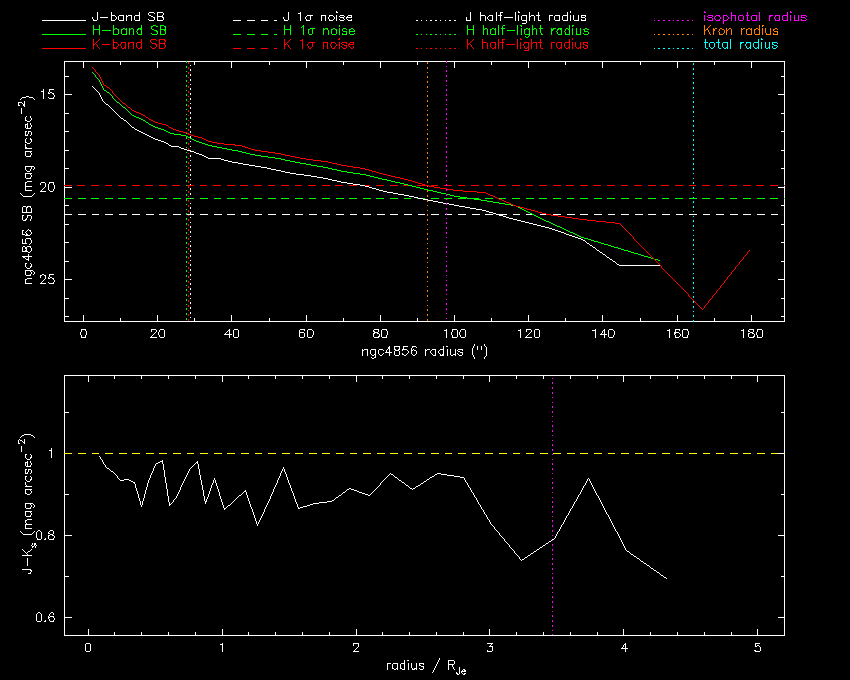Click the 180 tick label on radius axis

click(751, 334)
